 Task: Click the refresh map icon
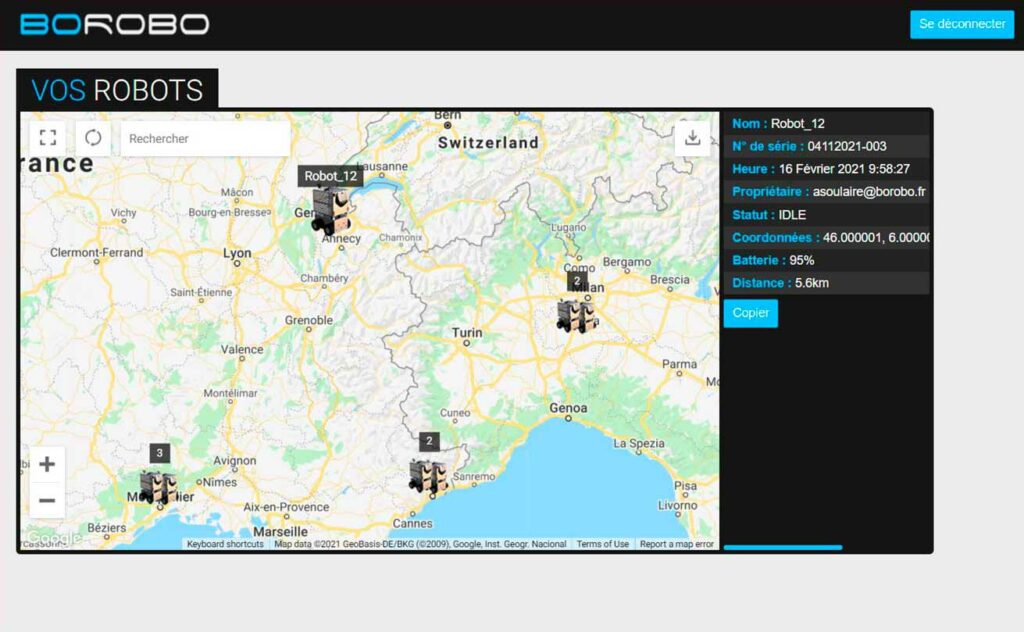(93, 138)
